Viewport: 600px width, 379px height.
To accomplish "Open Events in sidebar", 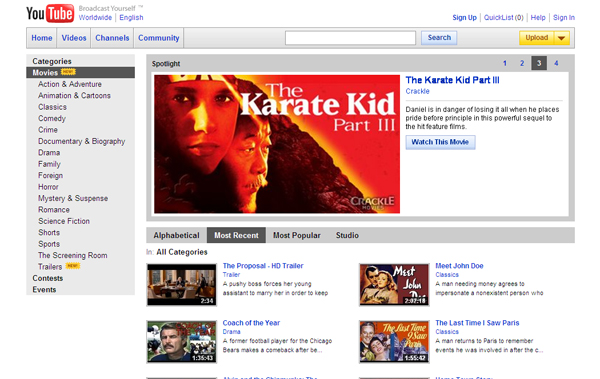I will 44,290.
